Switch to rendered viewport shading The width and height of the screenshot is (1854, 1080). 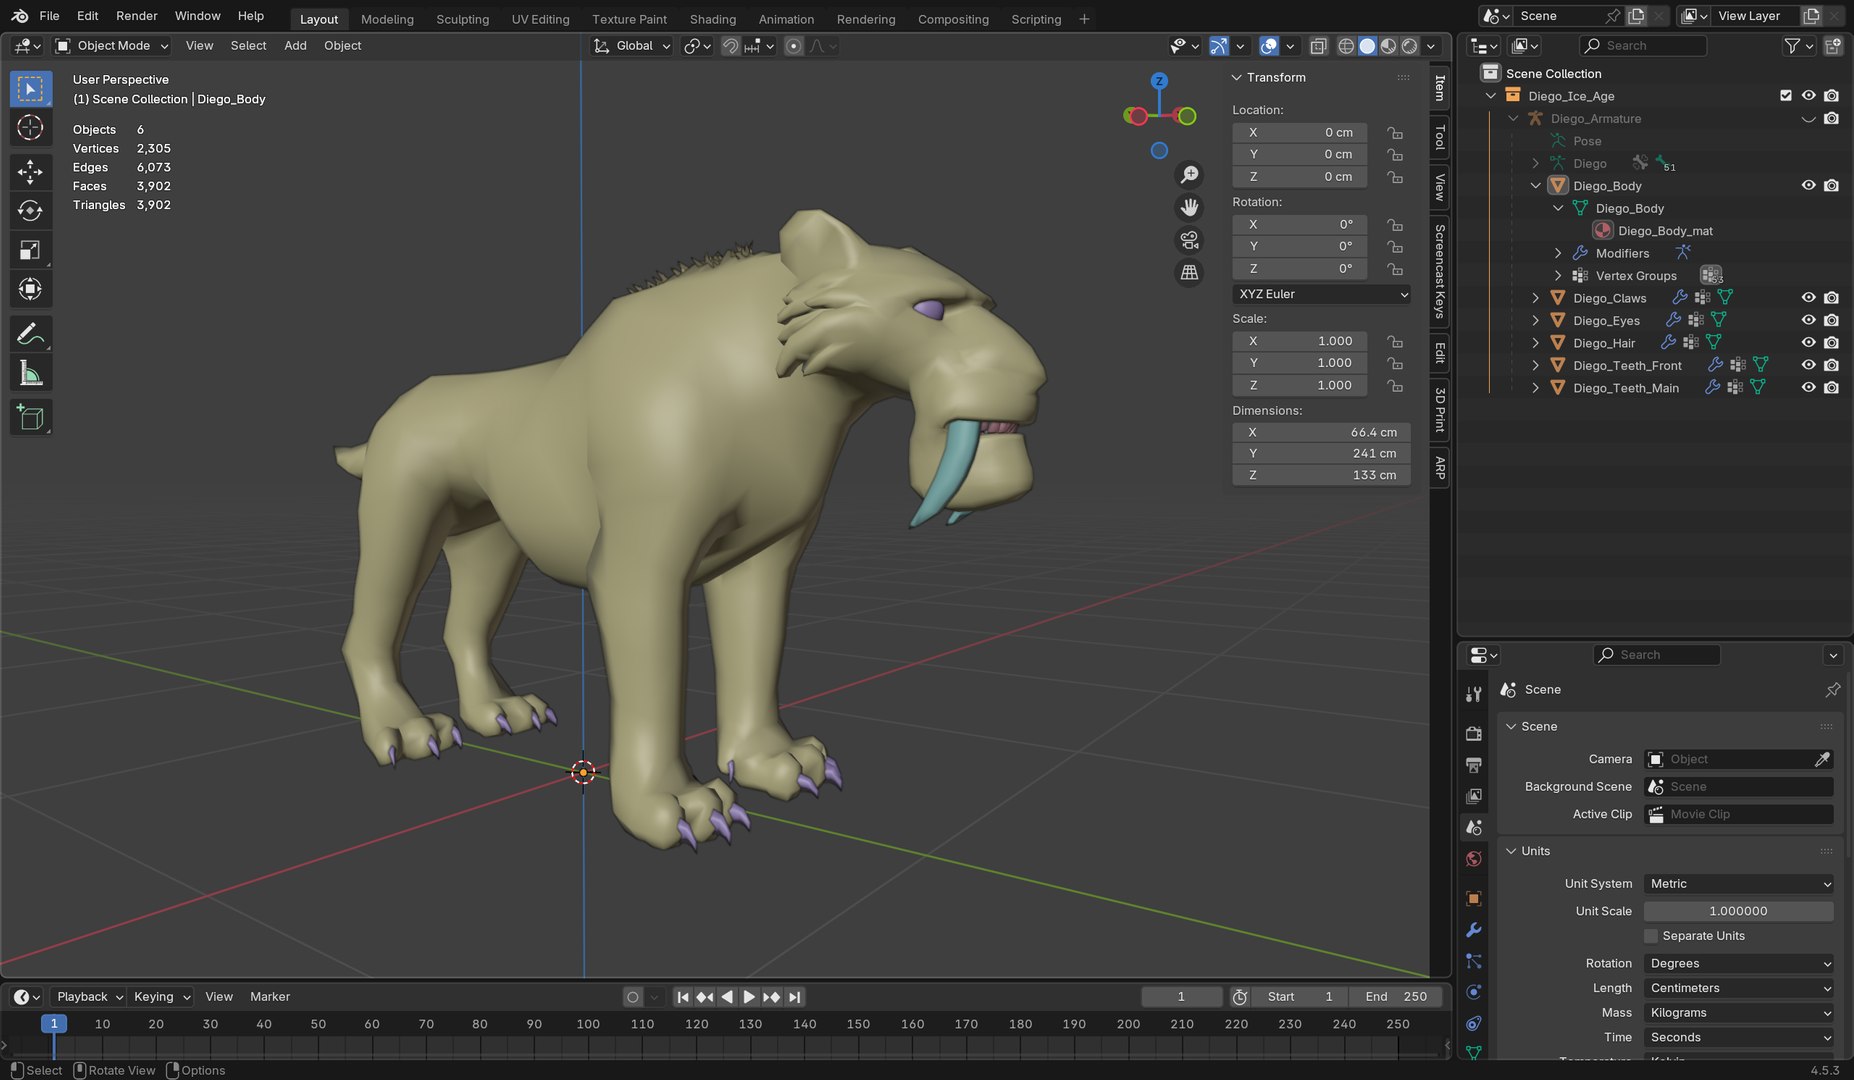(x=1409, y=46)
